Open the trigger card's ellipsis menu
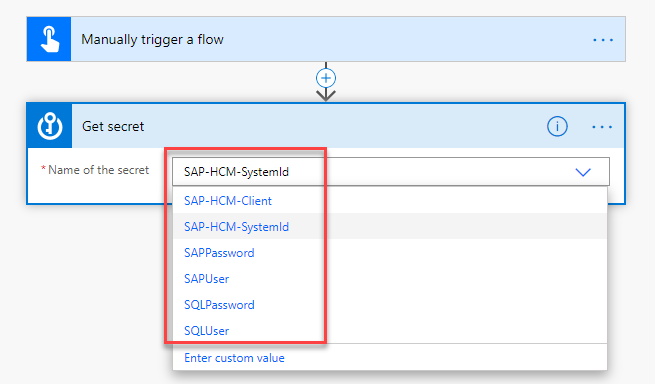The image size is (655, 384). click(603, 40)
